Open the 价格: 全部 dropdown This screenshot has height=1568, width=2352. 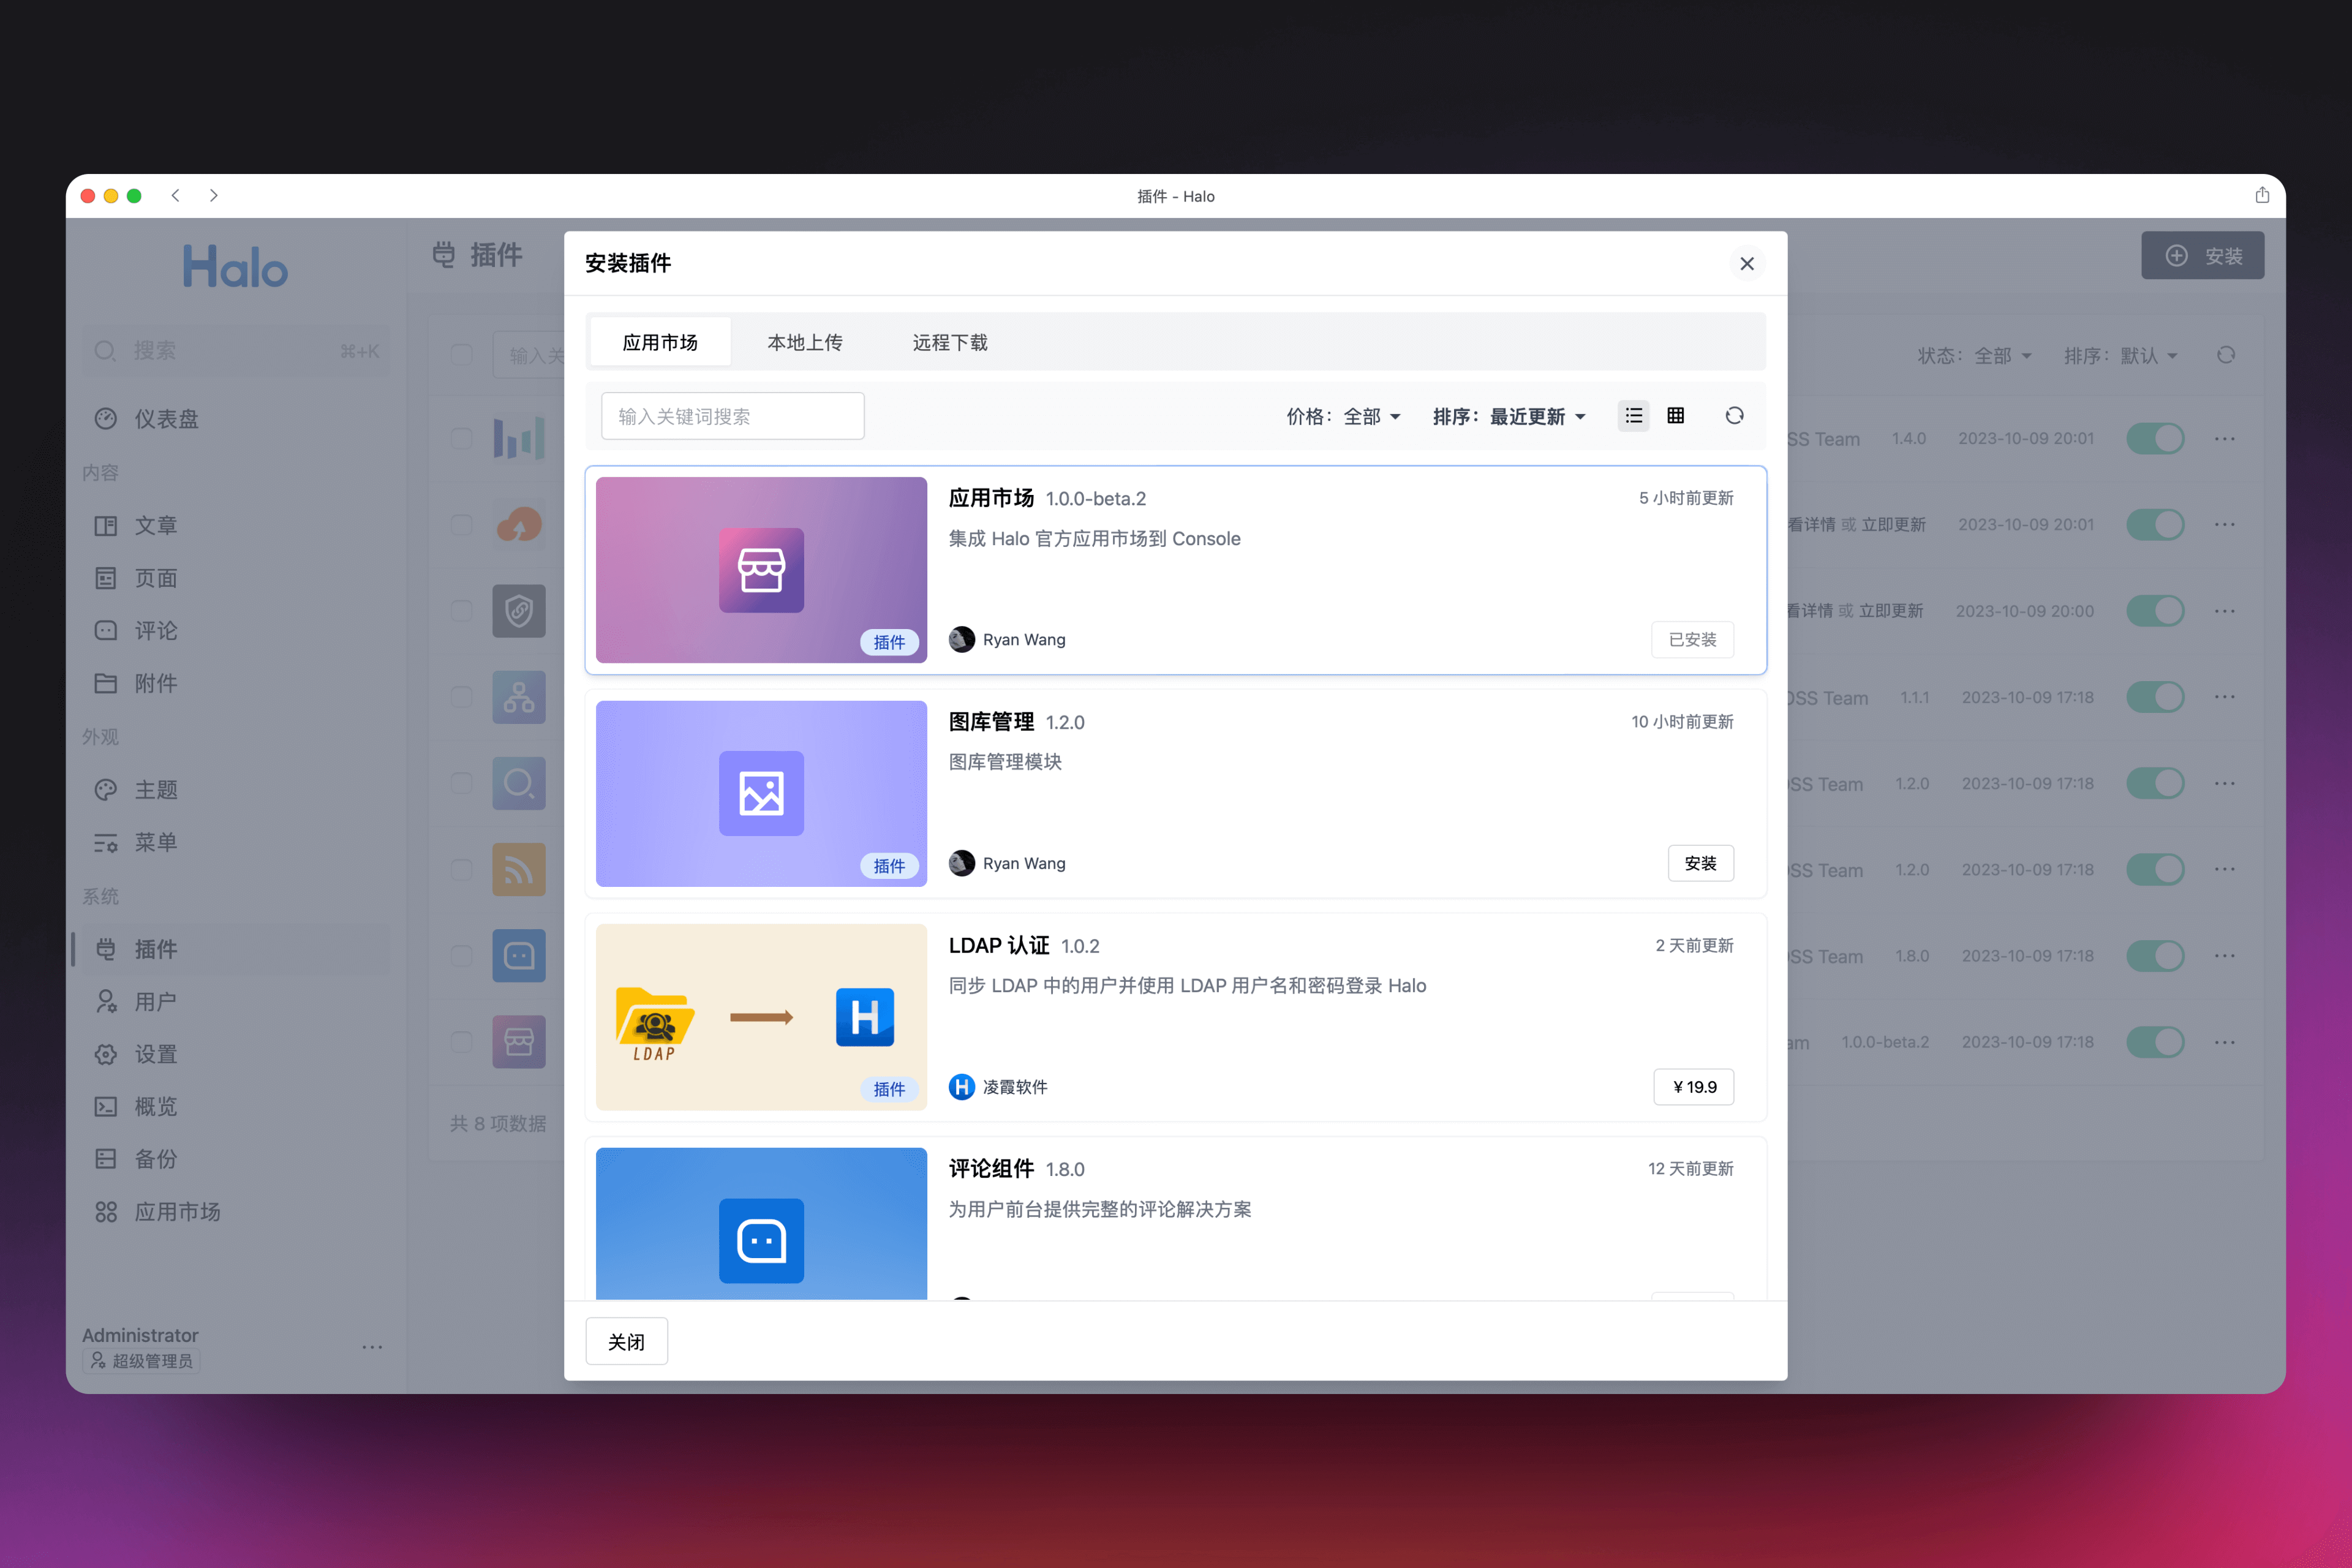pyautogui.click(x=1343, y=416)
